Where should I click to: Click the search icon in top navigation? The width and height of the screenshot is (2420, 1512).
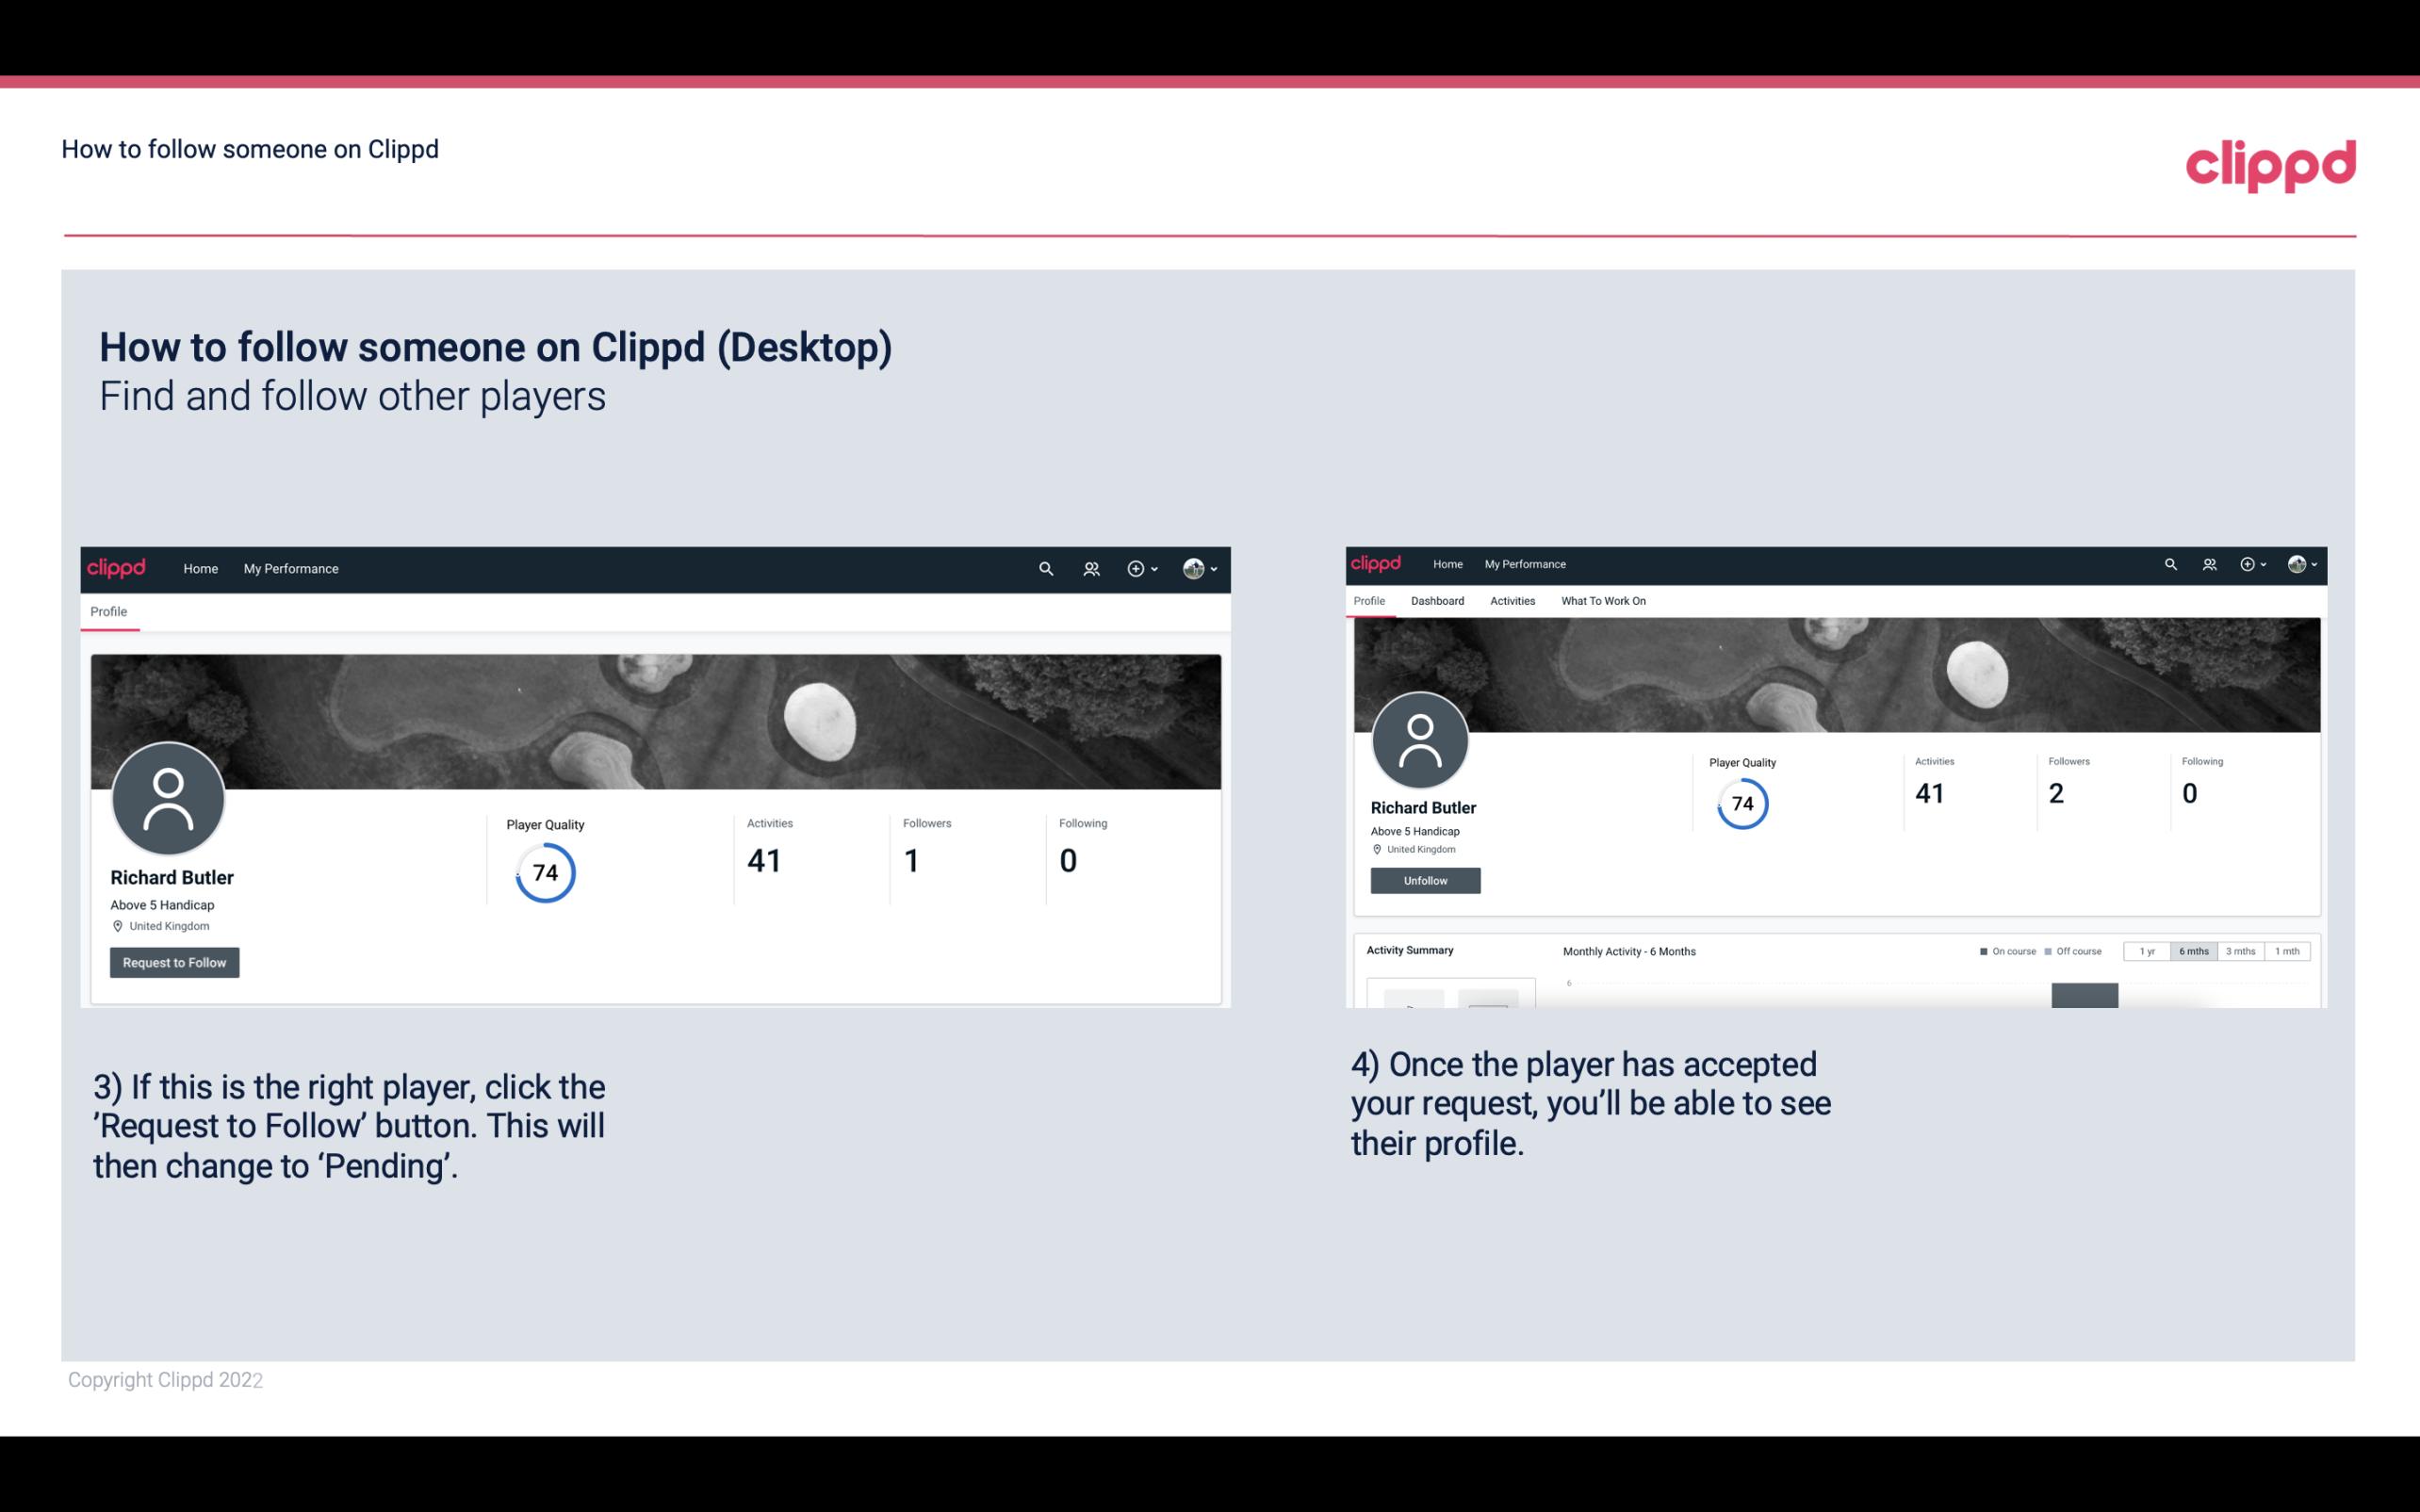(x=1043, y=568)
